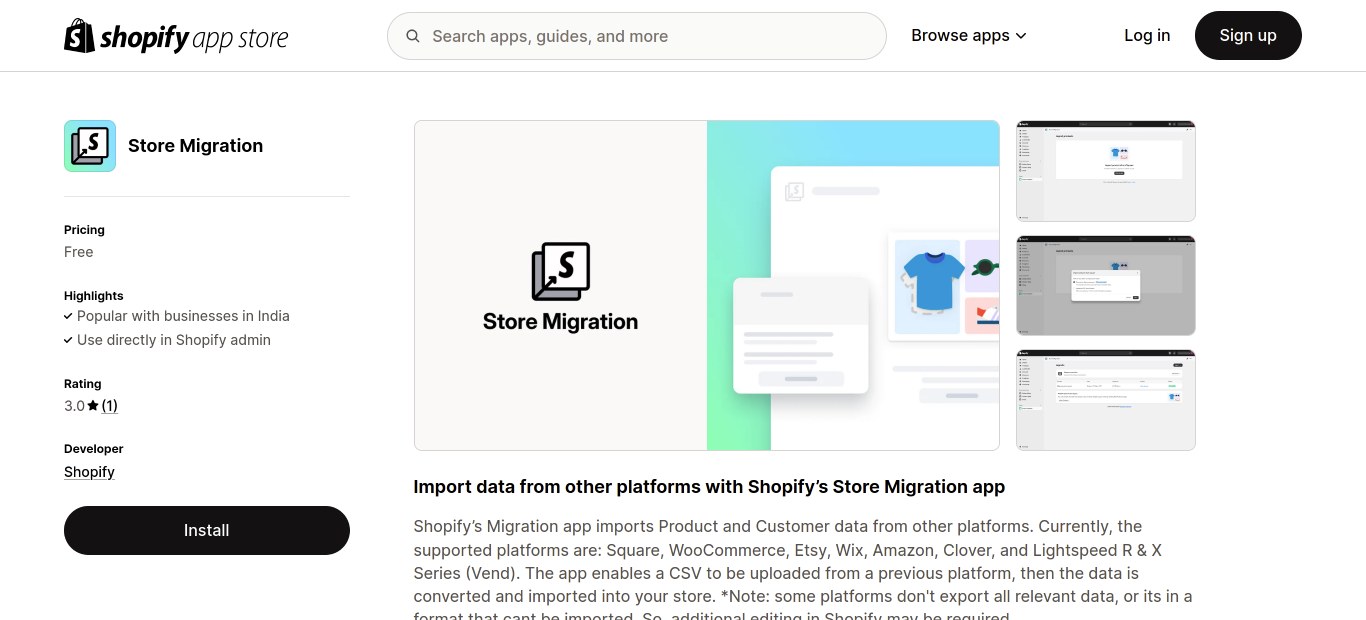Open the Shopify developer profile link
1366x620 pixels.
tap(89, 471)
